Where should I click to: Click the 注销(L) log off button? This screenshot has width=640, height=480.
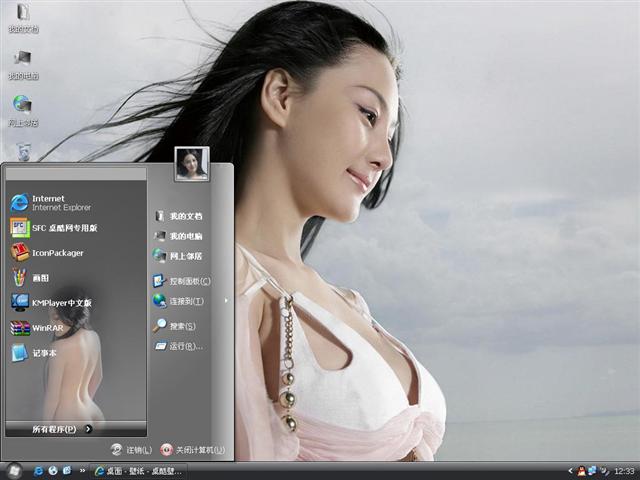point(131,450)
